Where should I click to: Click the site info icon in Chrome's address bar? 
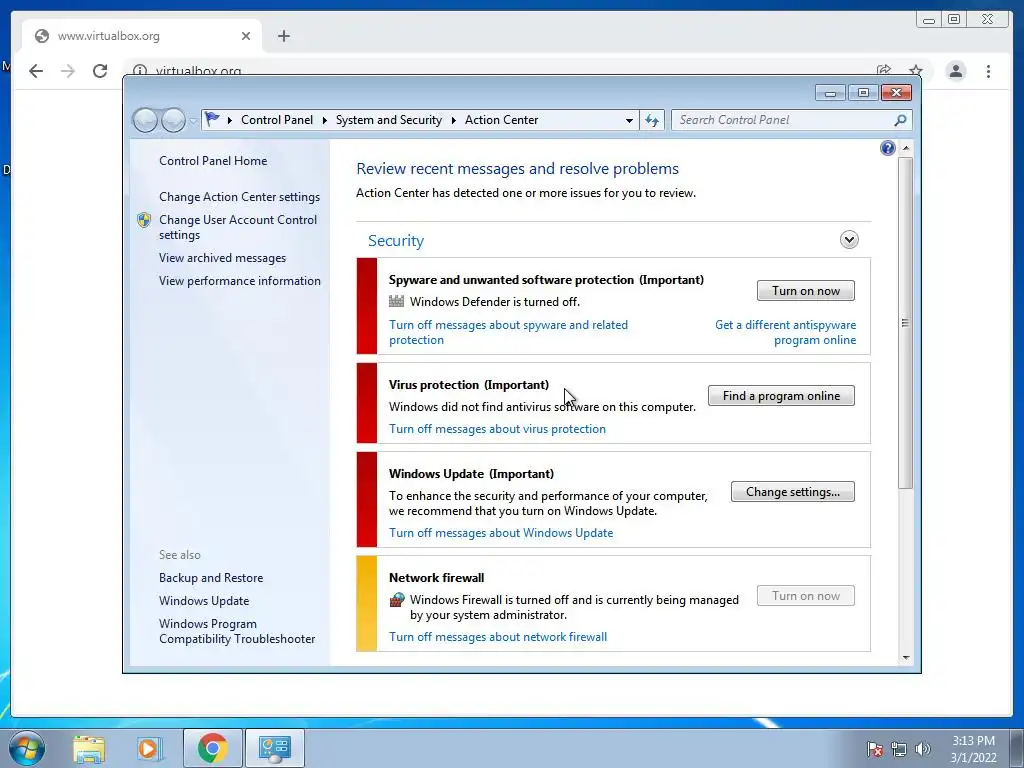[139, 70]
